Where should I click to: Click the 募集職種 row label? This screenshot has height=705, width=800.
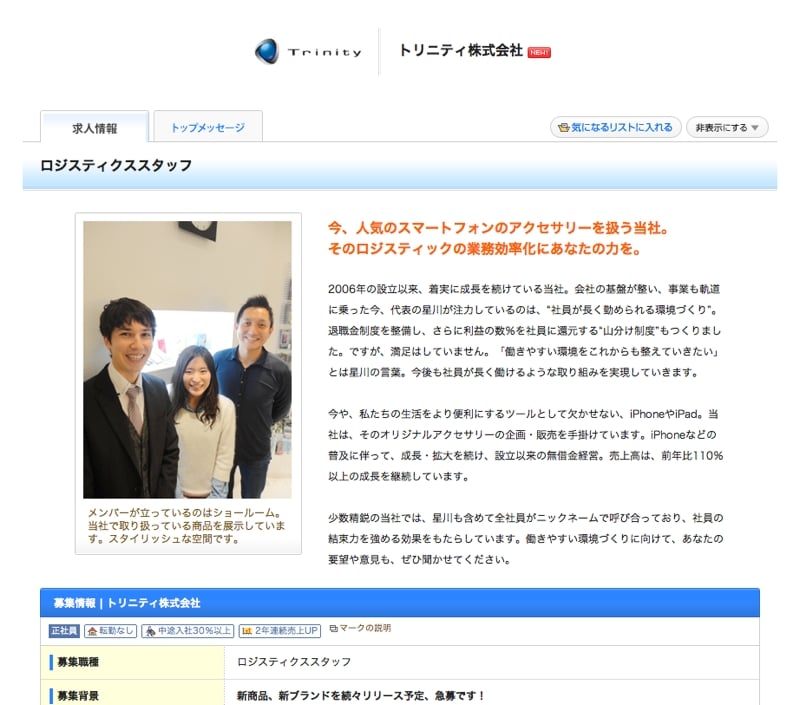78,662
